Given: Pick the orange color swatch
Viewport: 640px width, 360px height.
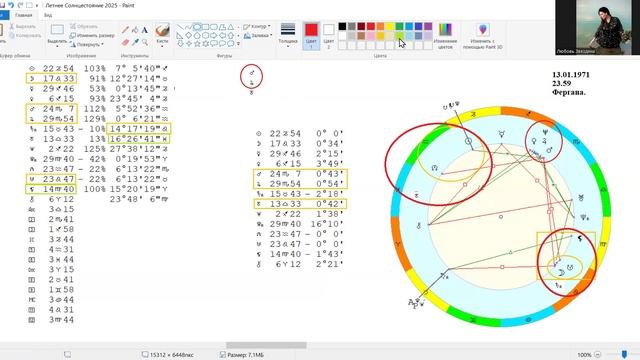Looking at the screenshot, I should tap(380, 27).
